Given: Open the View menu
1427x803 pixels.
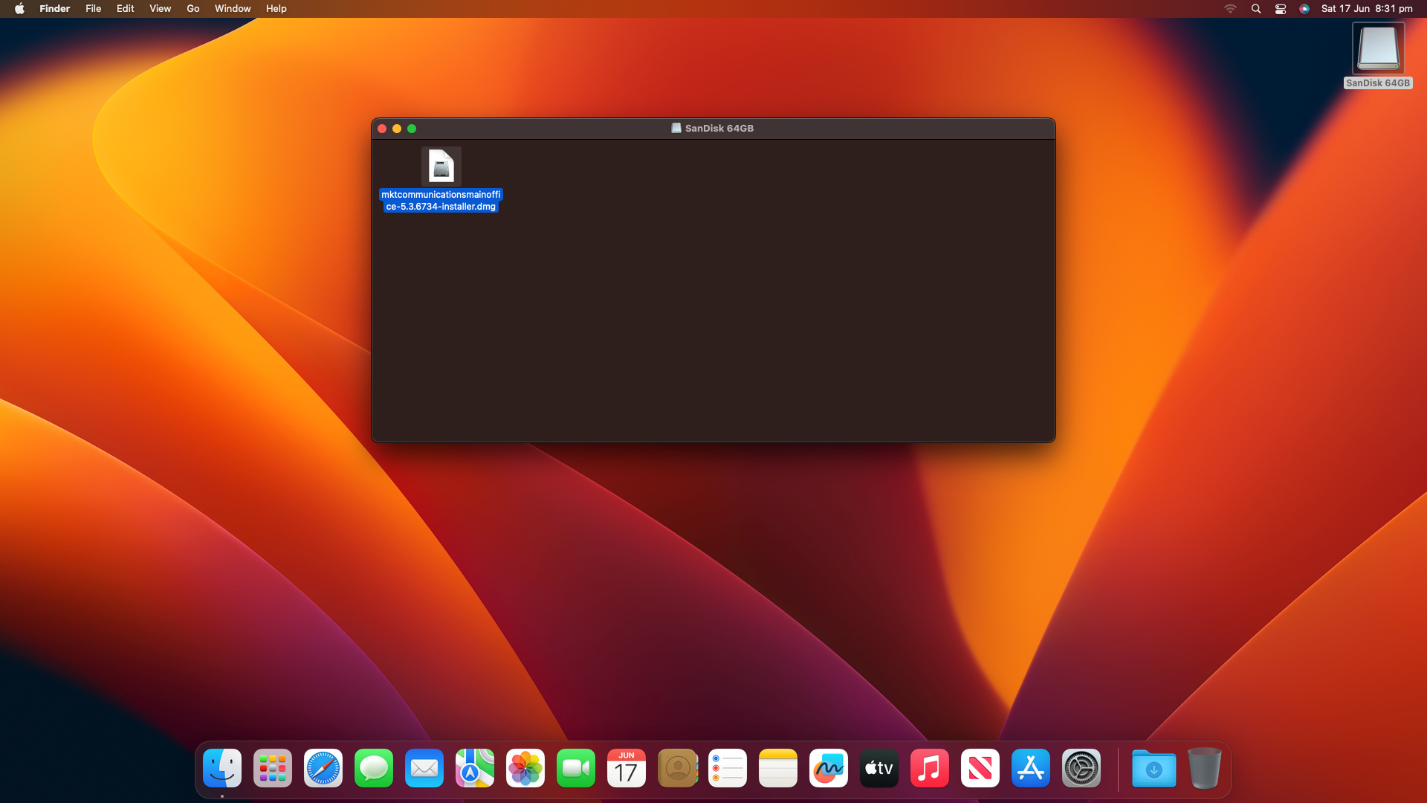Looking at the screenshot, I should pos(160,8).
